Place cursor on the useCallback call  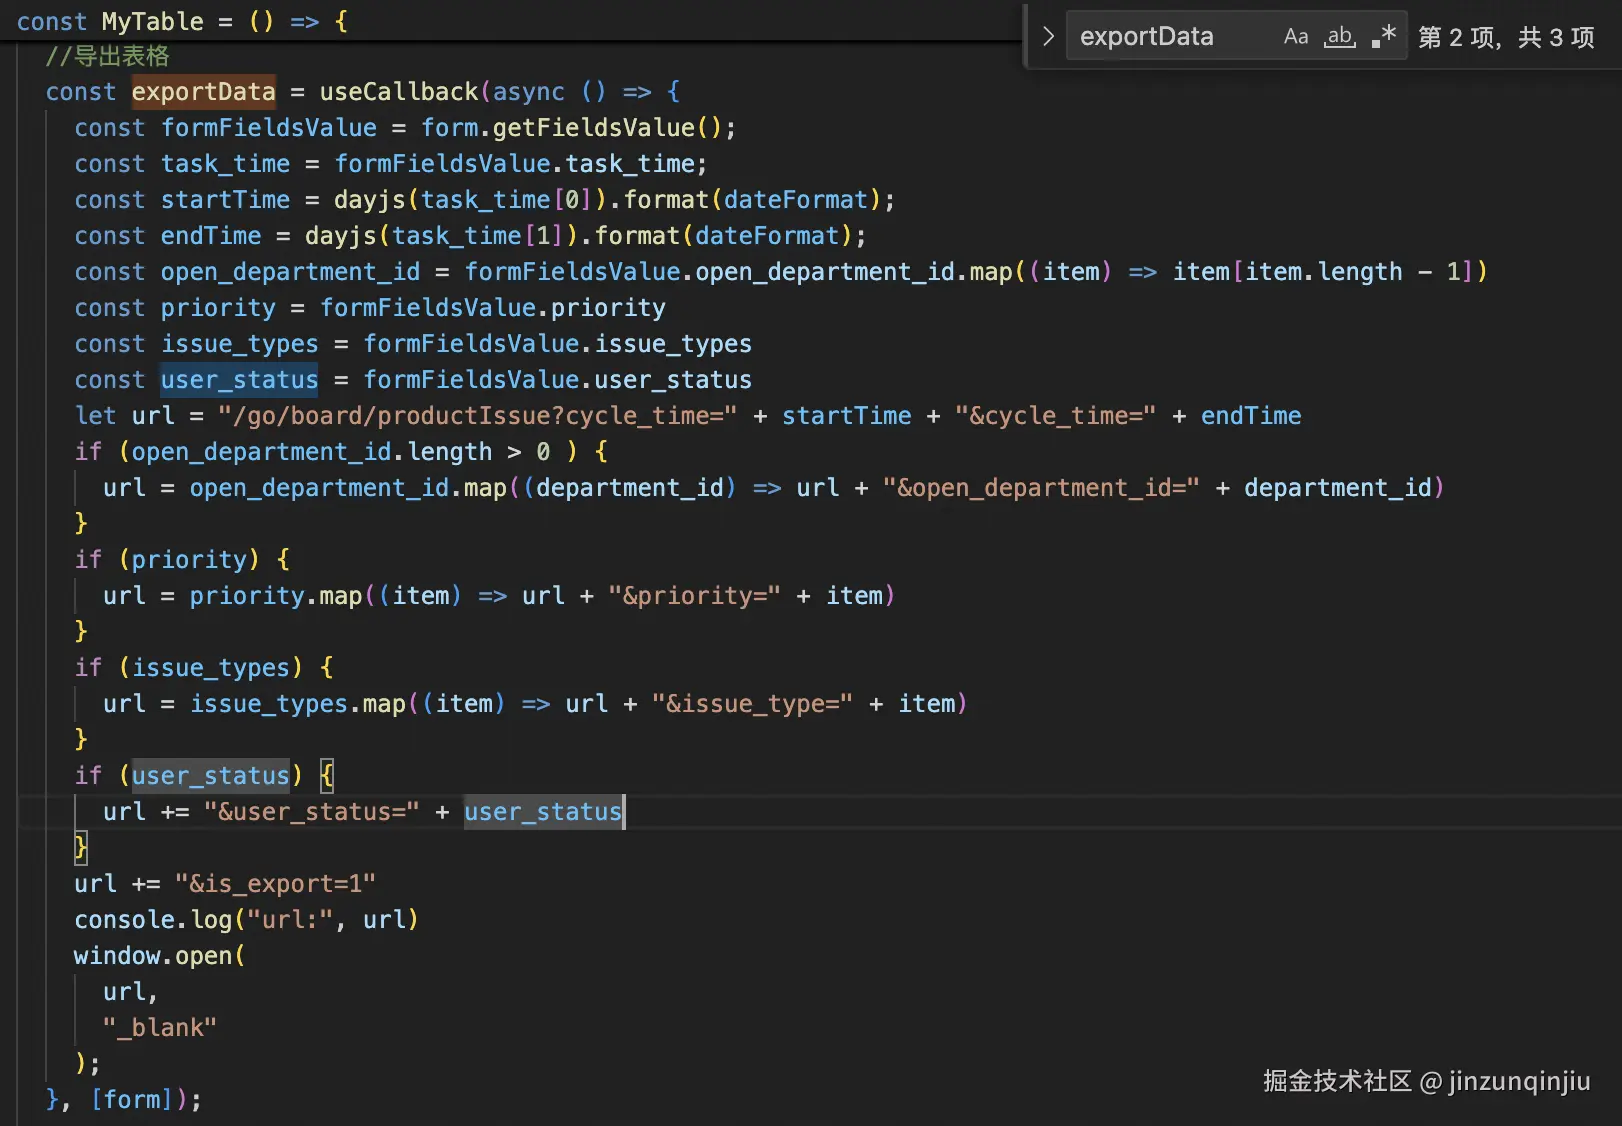click(x=398, y=92)
